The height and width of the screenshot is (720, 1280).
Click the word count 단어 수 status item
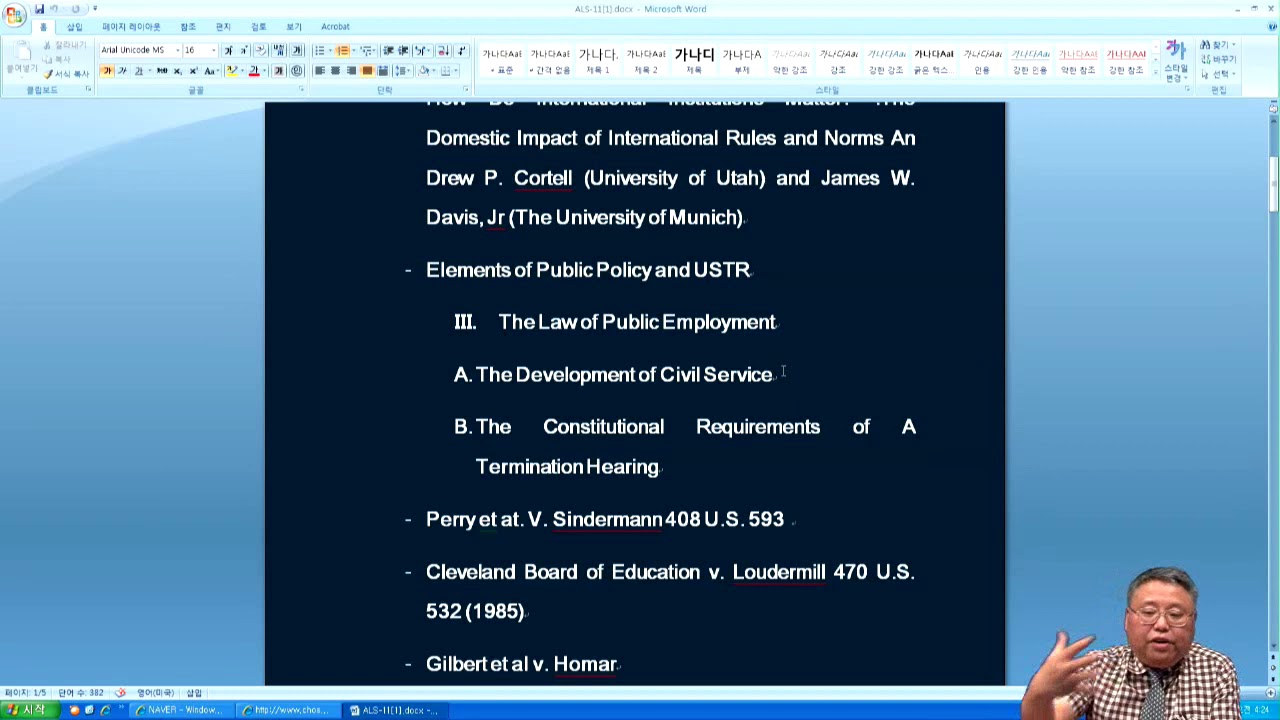click(81, 693)
